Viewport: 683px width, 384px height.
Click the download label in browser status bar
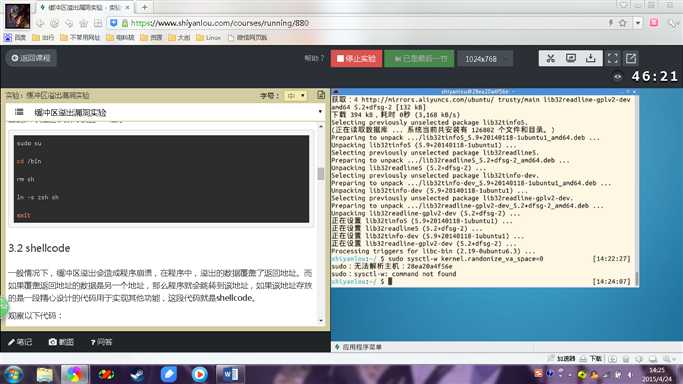[595, 359]
